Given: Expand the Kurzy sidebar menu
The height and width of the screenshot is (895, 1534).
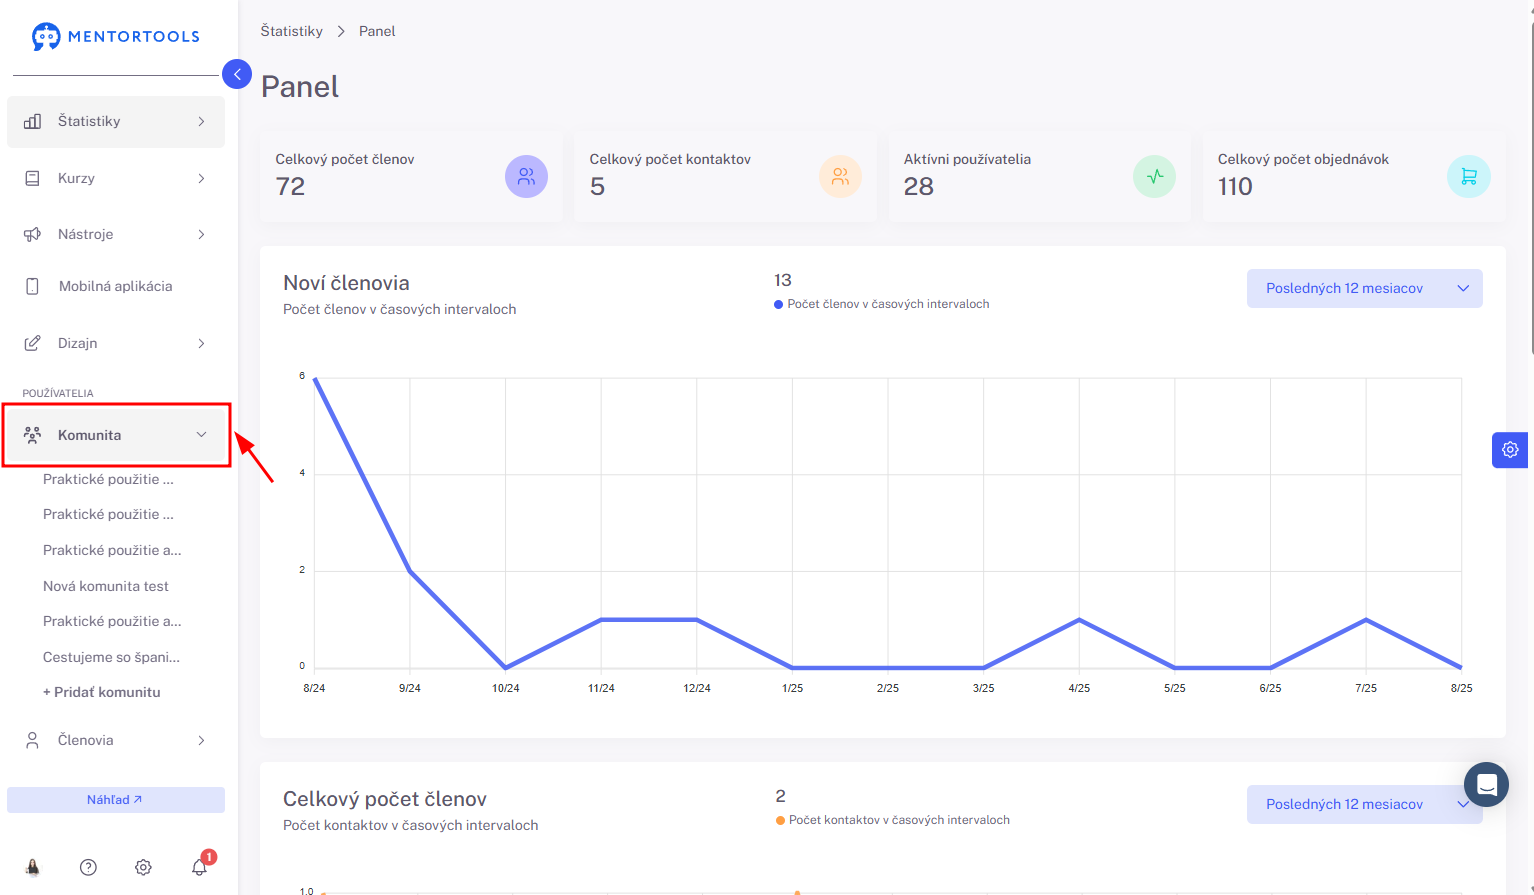Looking at the screenshot, I should coord(116,178).
